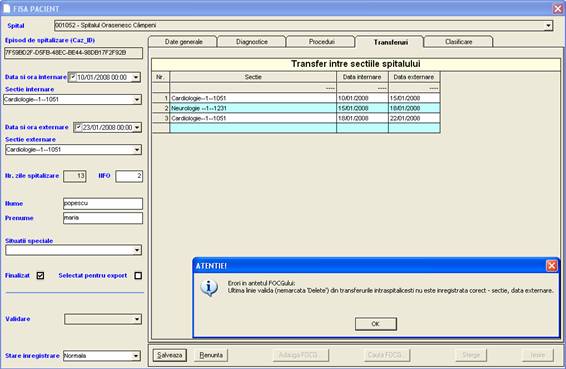
Task: Open Data si ora externare date picker
Action: coord(137,127)
